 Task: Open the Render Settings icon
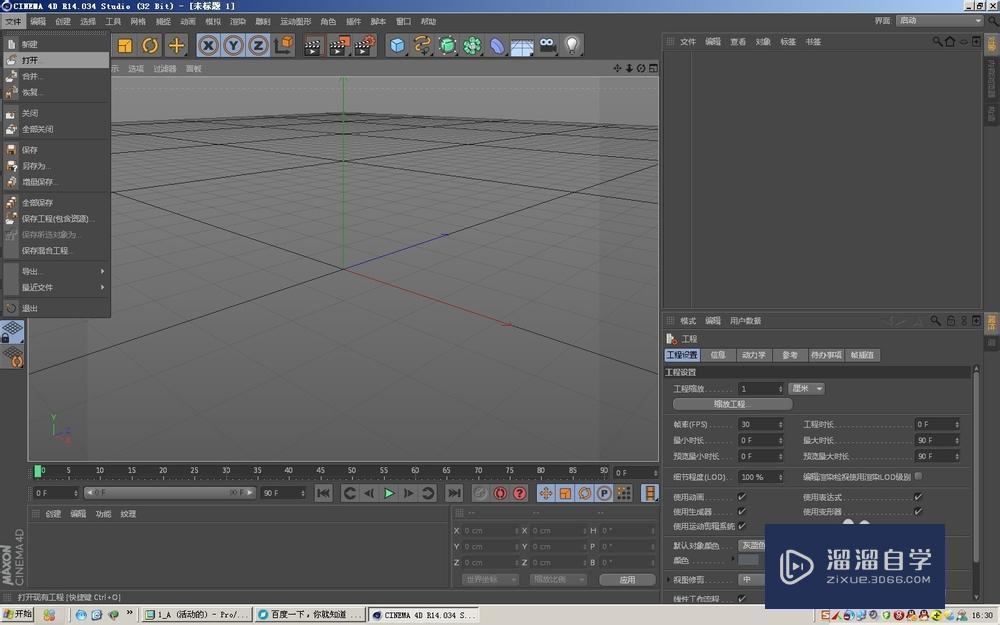[364, 45]
